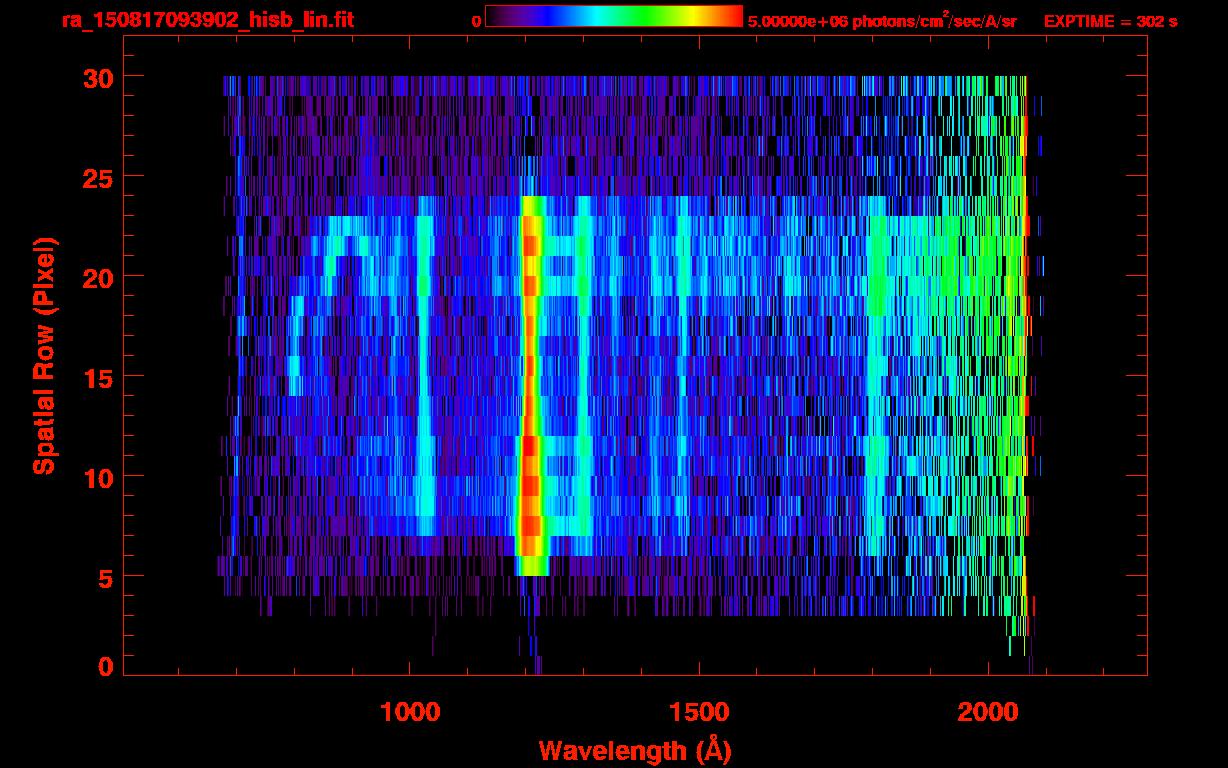Click the 1500 wavelength tick label

(699, 712)
